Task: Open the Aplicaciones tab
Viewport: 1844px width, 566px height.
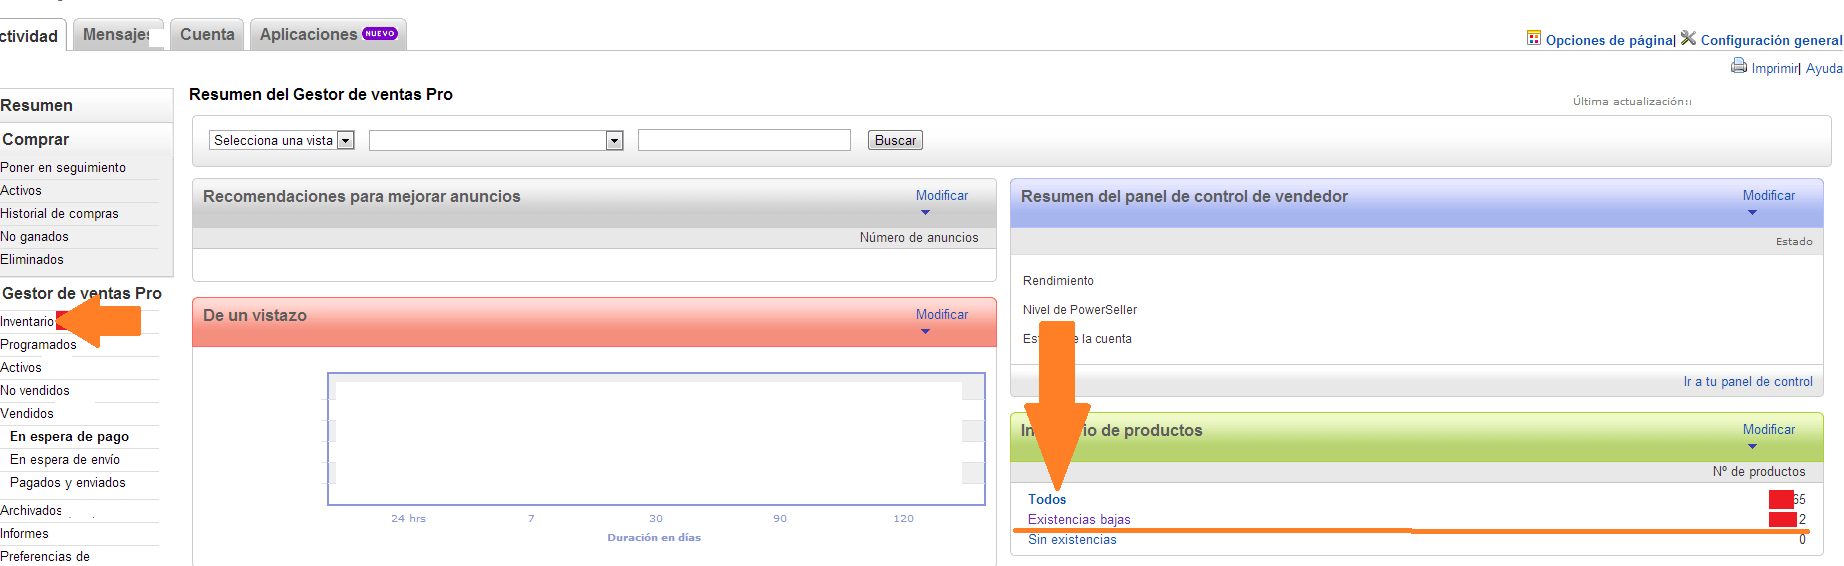Action: pyautogui.click(x=308, y=35)
